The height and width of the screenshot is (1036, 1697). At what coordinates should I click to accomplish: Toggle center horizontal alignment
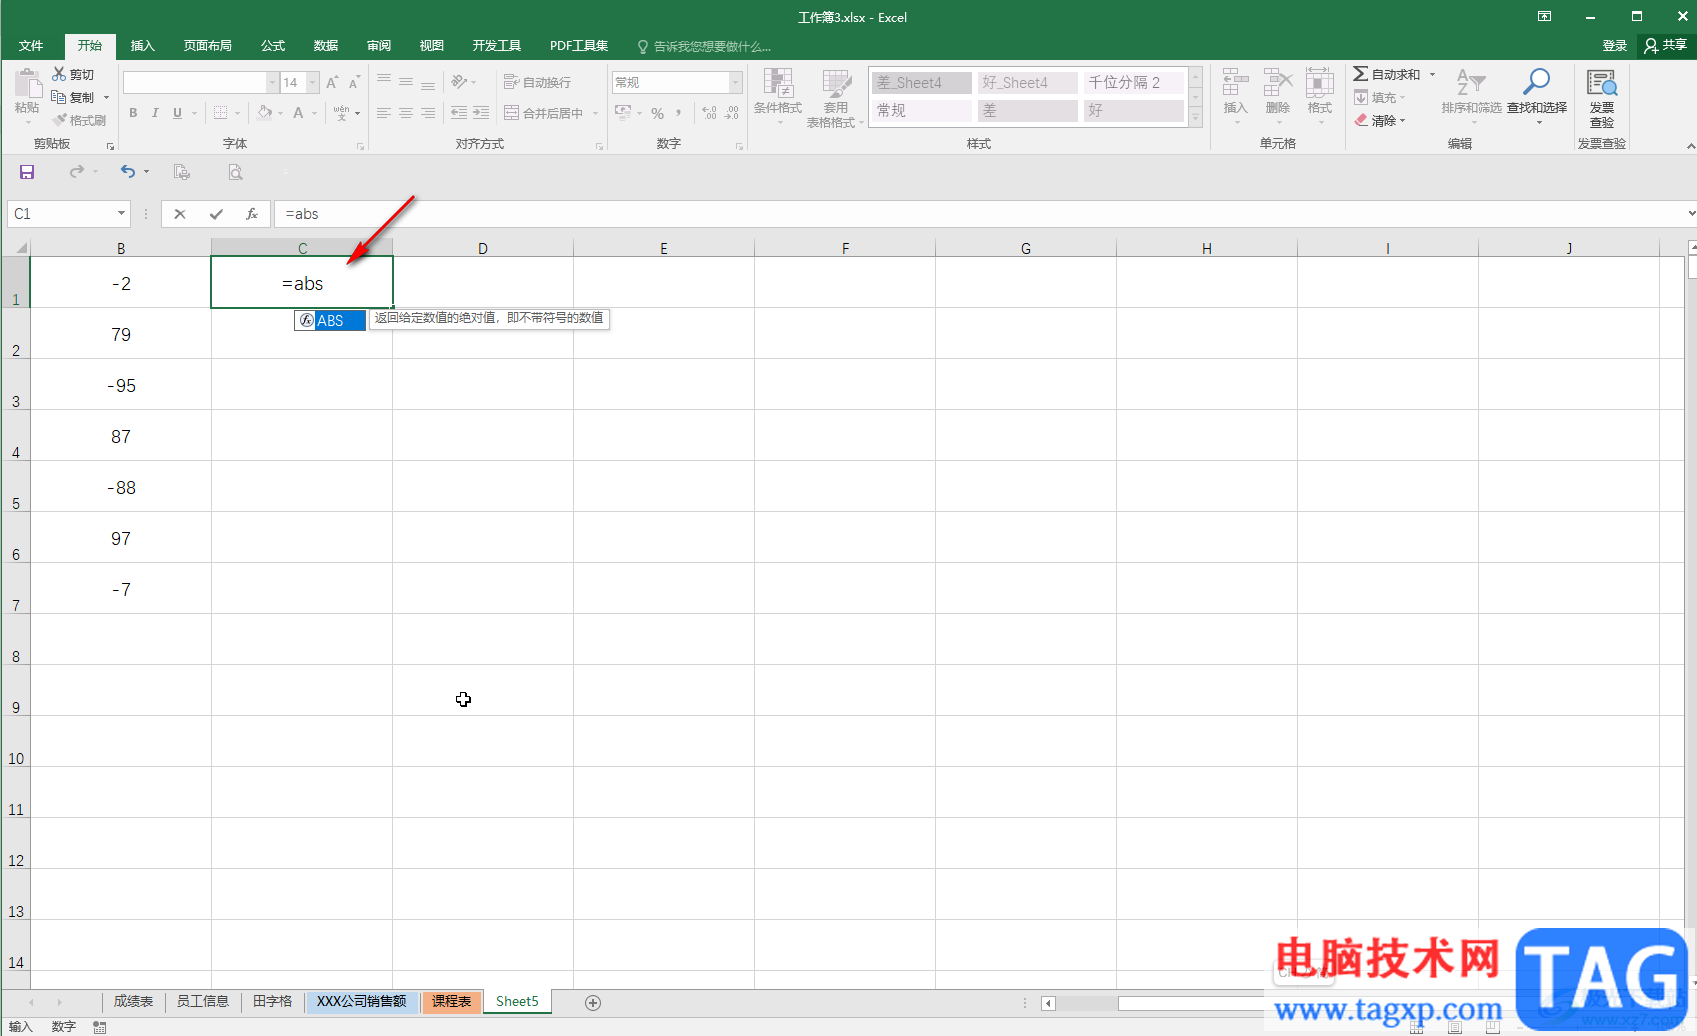[406, 113]
